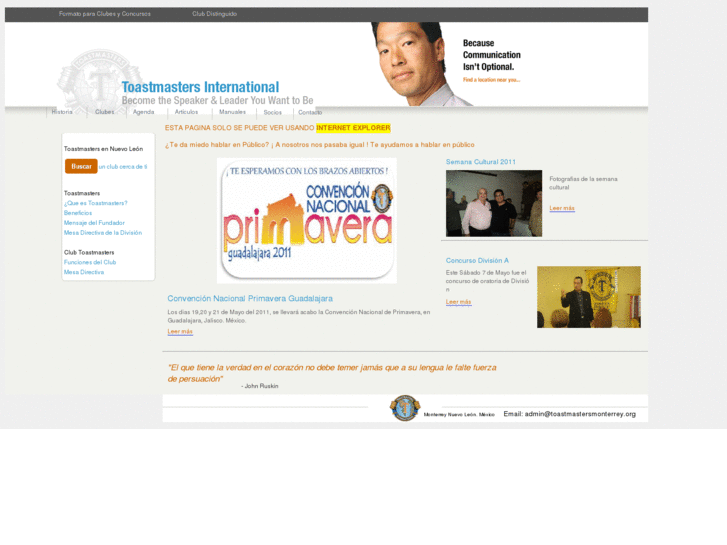
Task: Open Formato para Clubes y Concursos menu
Action: coord(105,14)
